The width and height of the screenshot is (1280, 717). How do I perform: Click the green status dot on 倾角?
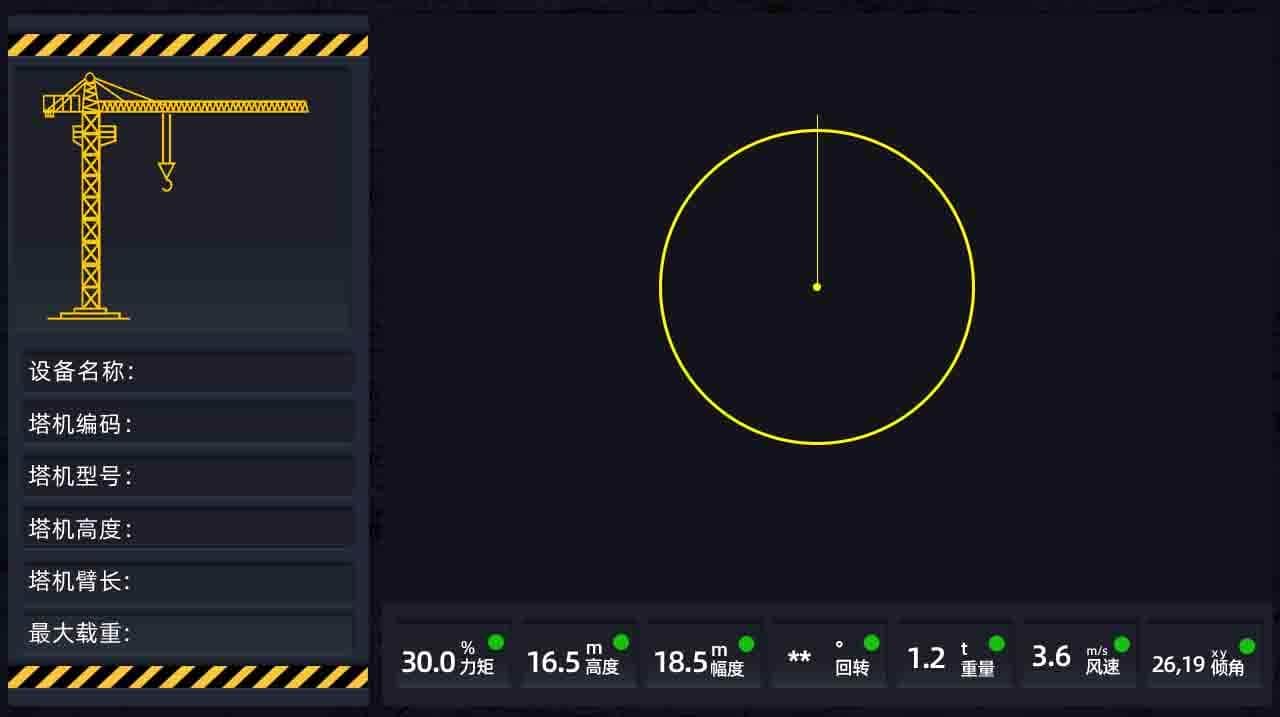1246,646
